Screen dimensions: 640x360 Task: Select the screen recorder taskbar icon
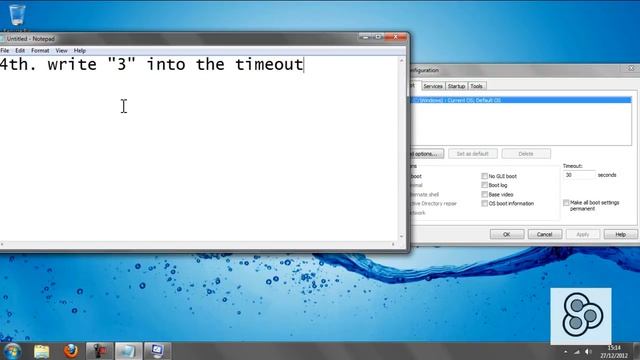(x=99, y=351)
